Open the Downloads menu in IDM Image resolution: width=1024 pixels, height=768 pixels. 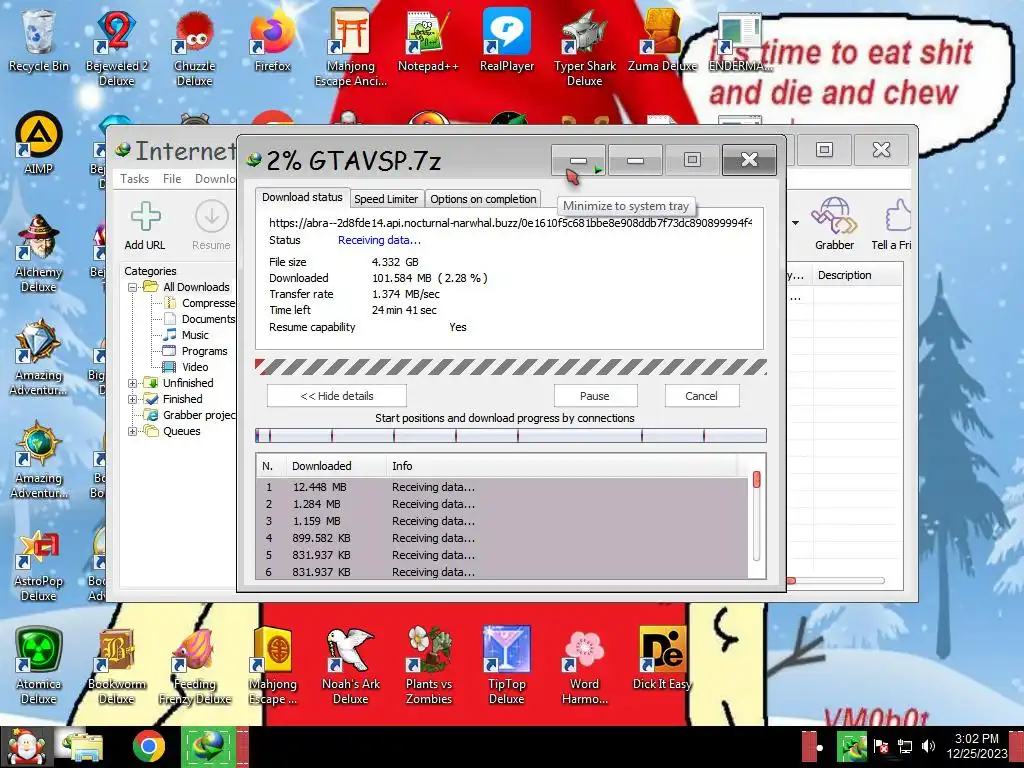tap(216, 179)
